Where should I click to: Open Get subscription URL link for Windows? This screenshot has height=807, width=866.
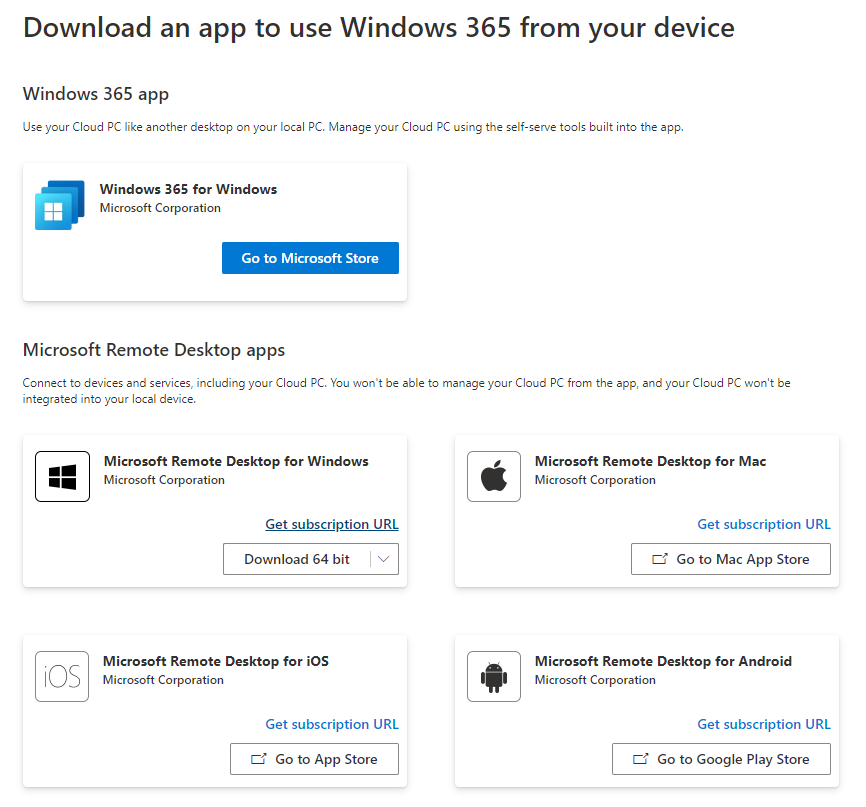(x=332, y=524)
